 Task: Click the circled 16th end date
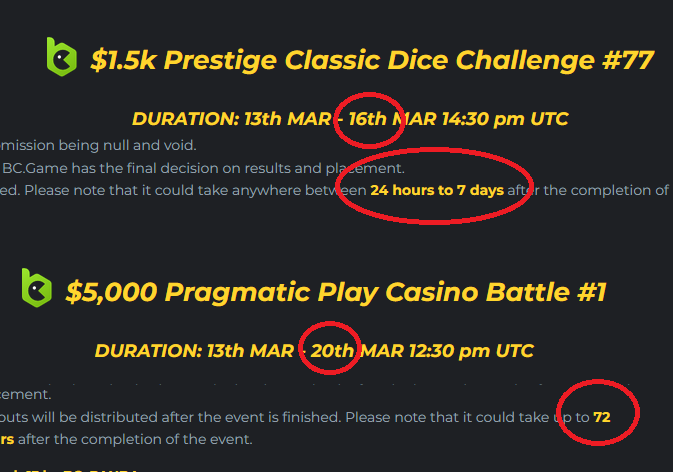coord(368,119)
